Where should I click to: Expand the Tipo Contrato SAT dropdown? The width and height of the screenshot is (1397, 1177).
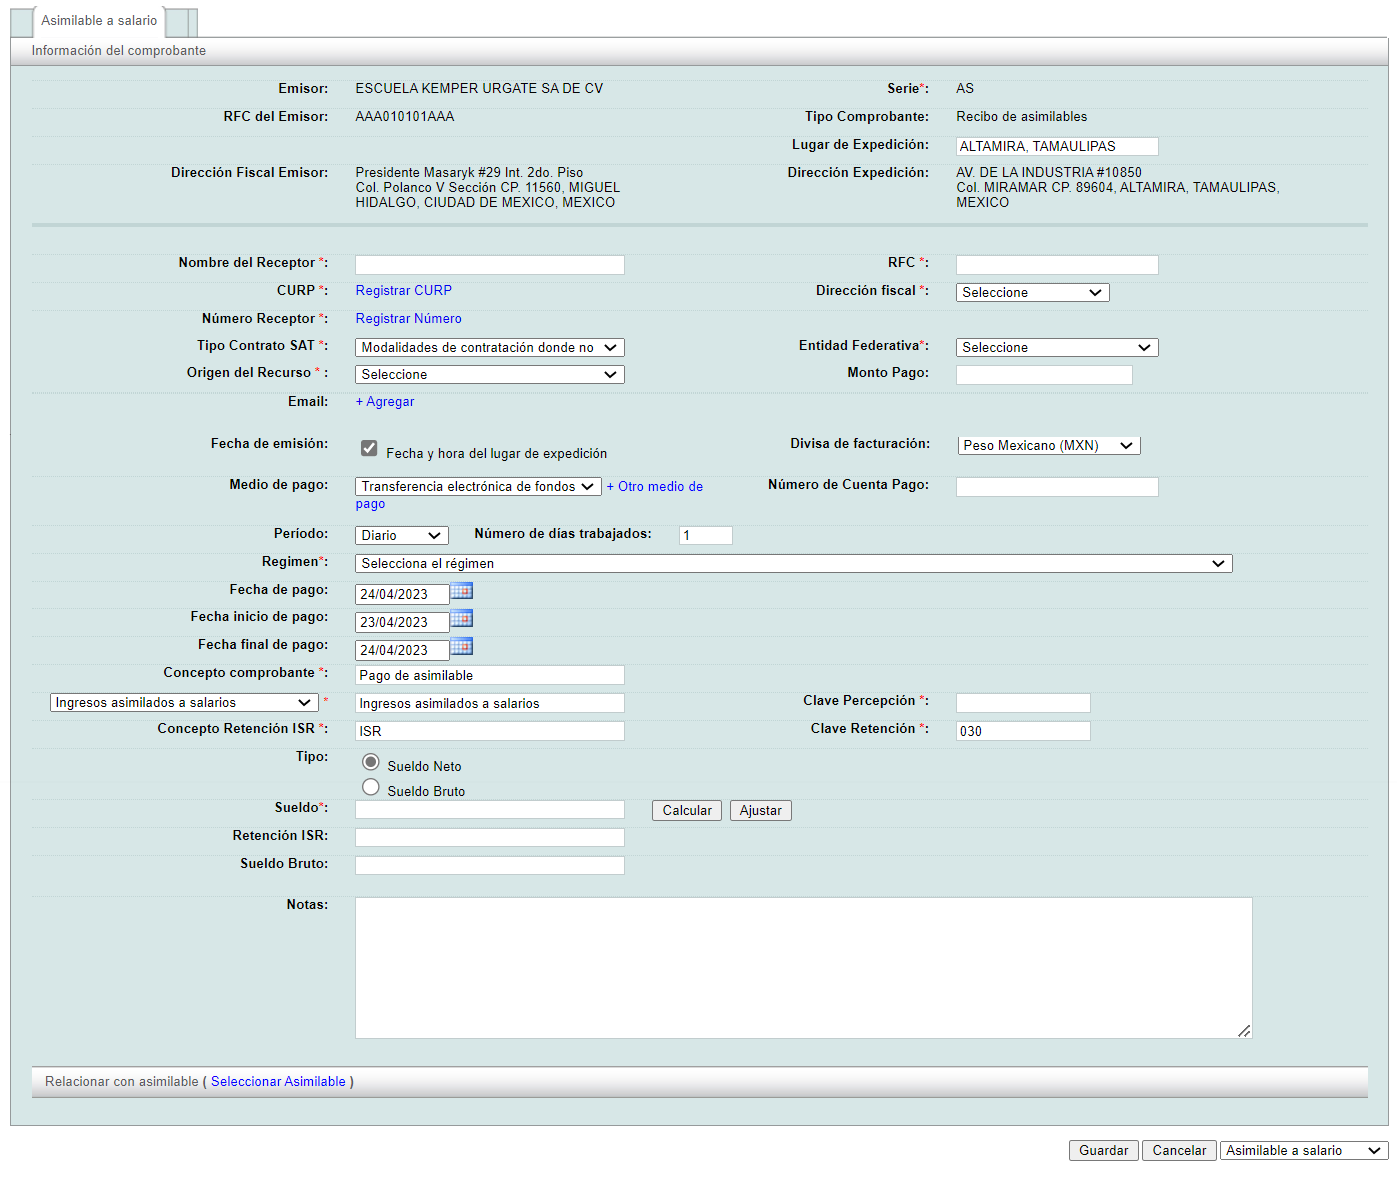(x=489, y=348)
